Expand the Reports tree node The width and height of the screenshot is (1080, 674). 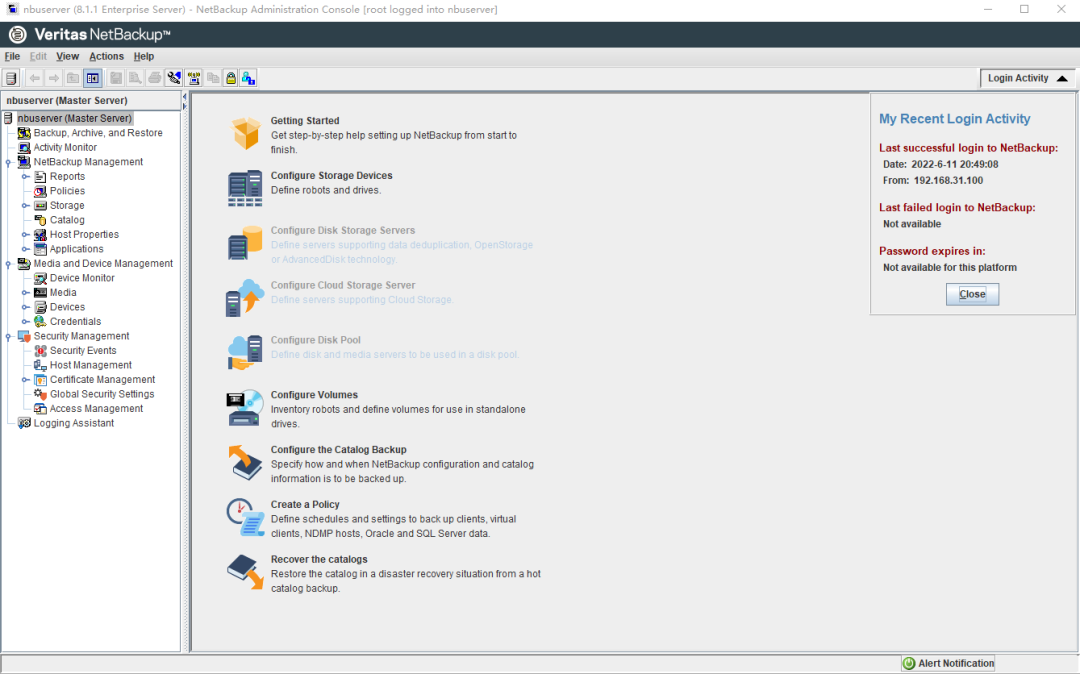25,177
